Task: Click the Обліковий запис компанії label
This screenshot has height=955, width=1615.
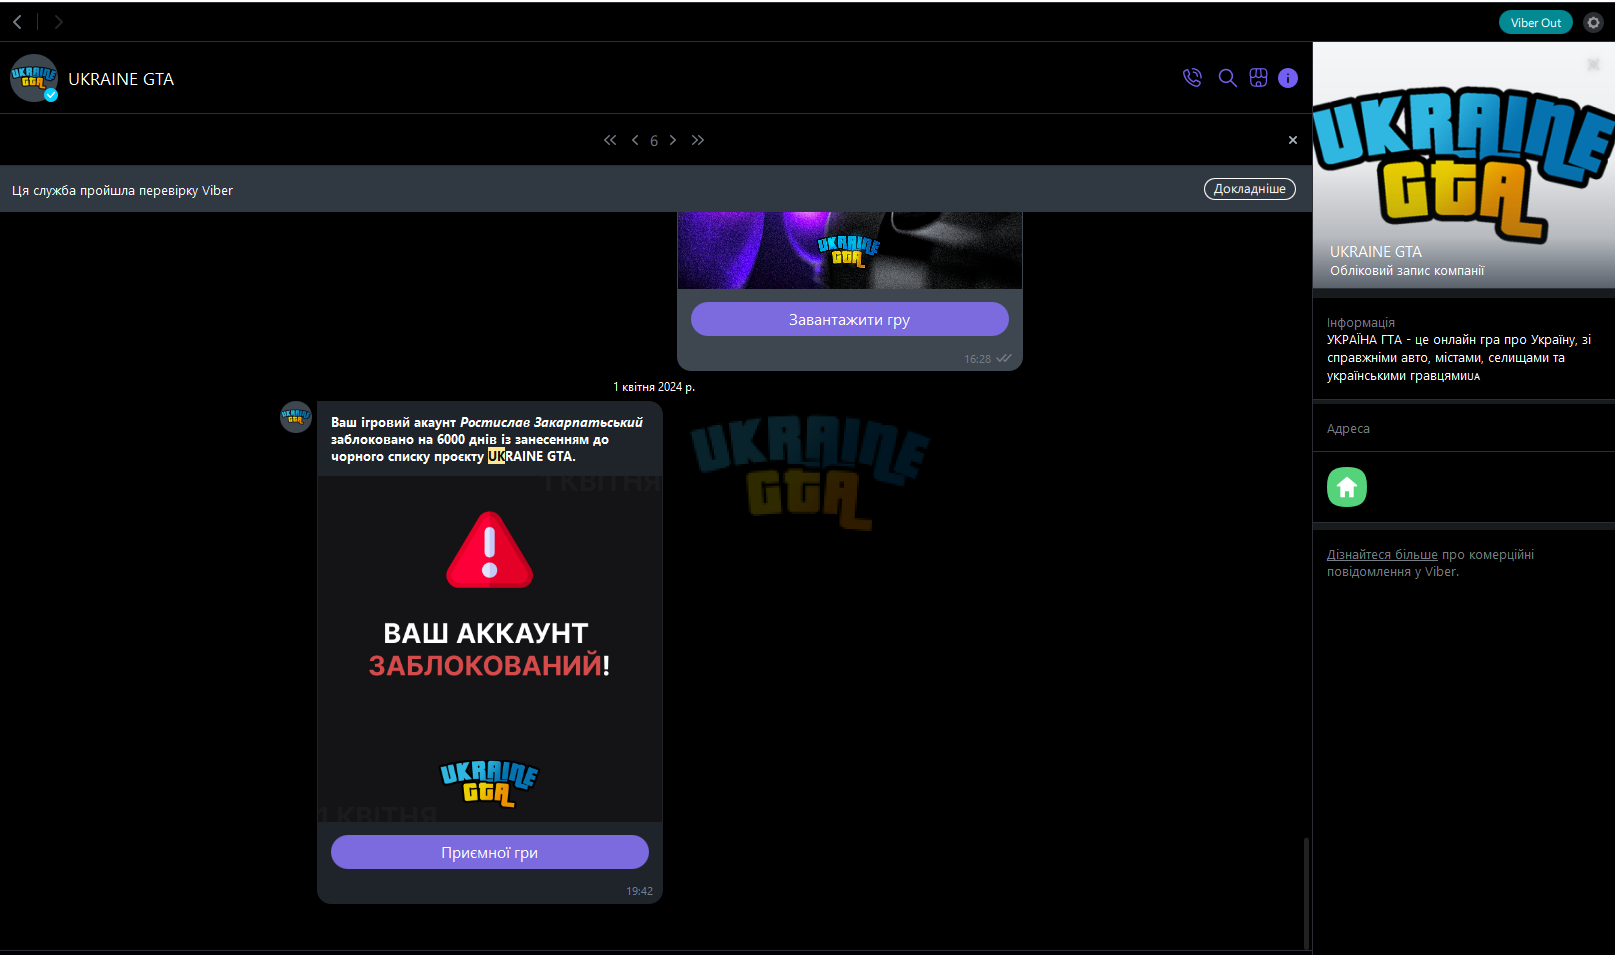Action: coord(1407,270)
